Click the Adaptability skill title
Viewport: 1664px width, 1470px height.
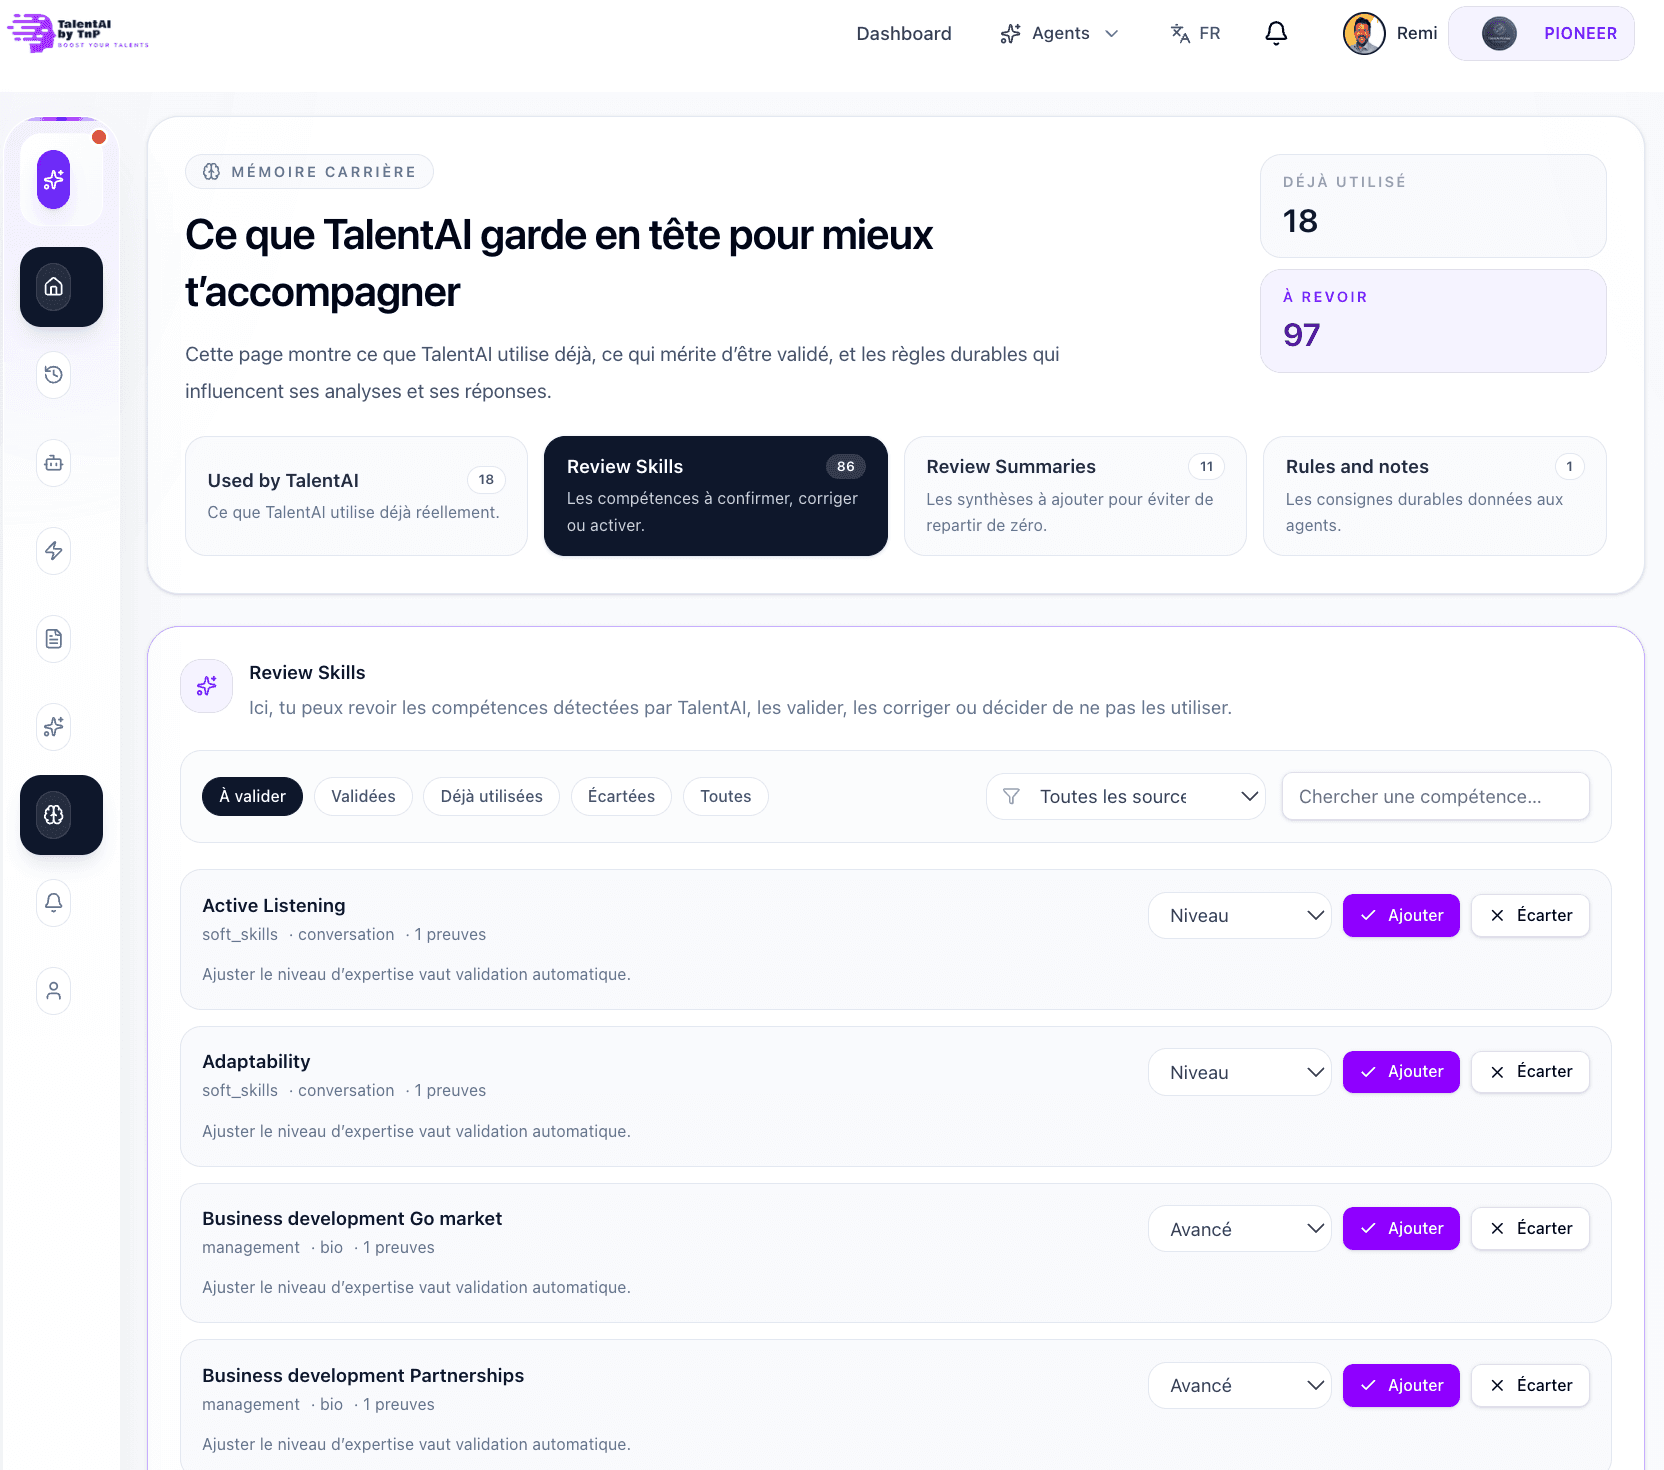pyautogui.click(x=256, y=1062)
